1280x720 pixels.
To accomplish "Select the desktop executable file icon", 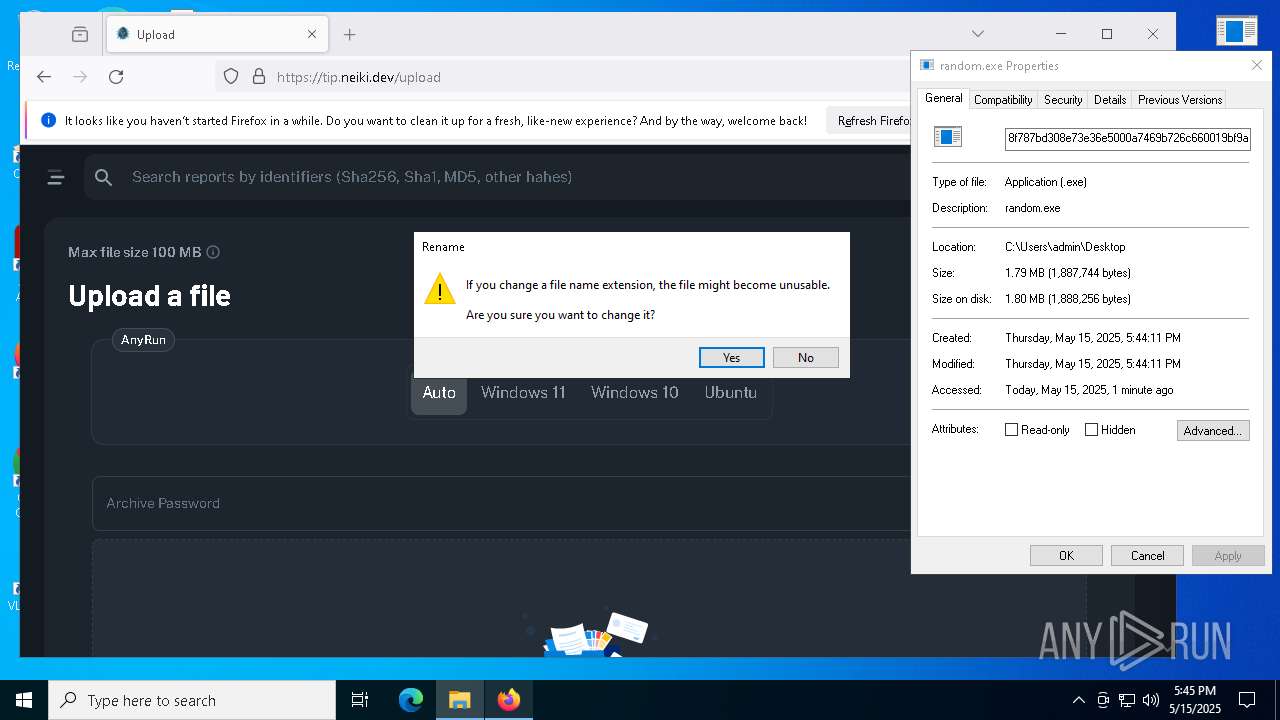I will 1236,30.
